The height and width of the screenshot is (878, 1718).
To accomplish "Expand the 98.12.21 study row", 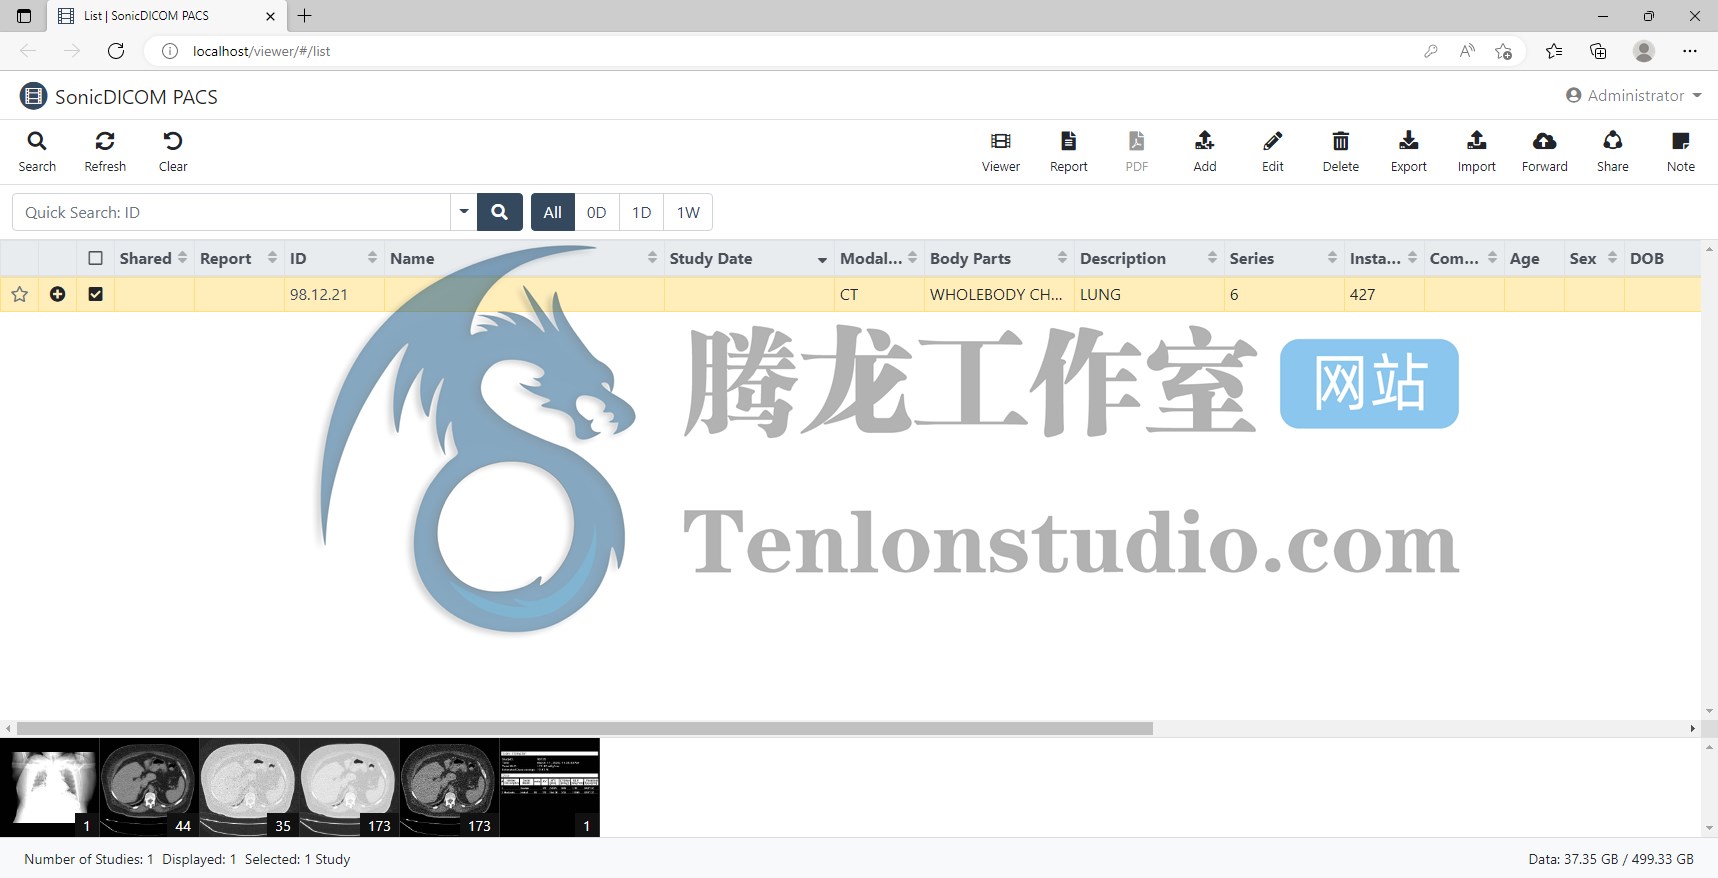I will coord(58,294).
